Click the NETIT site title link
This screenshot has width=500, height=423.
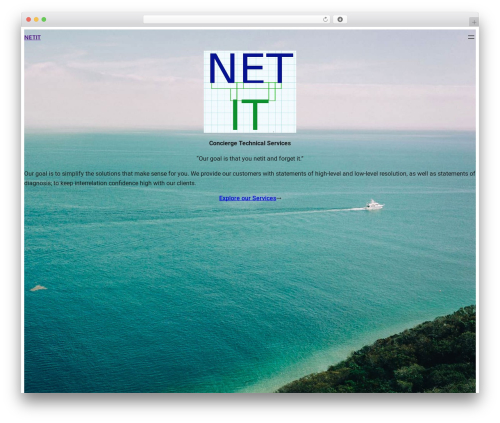[32, 37]
